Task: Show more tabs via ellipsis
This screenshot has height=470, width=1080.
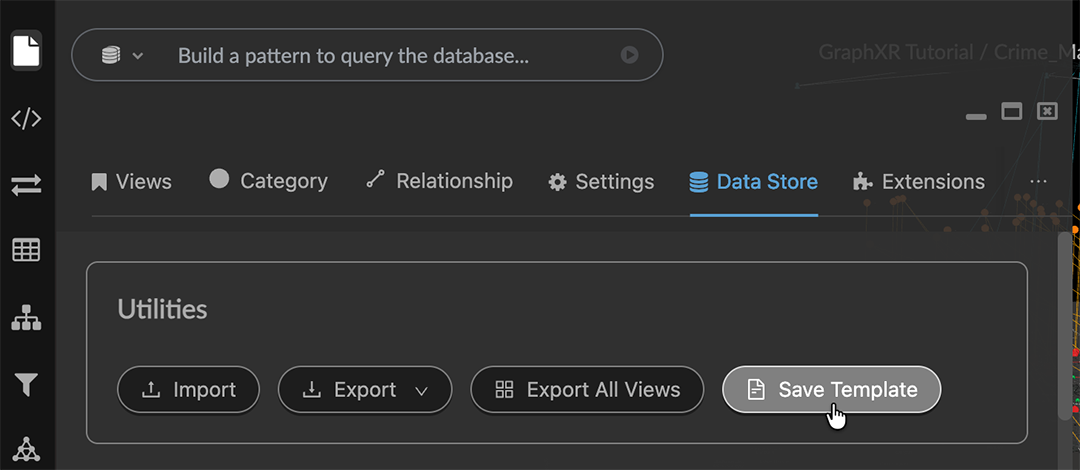Action: click(x=1038, y=182)
